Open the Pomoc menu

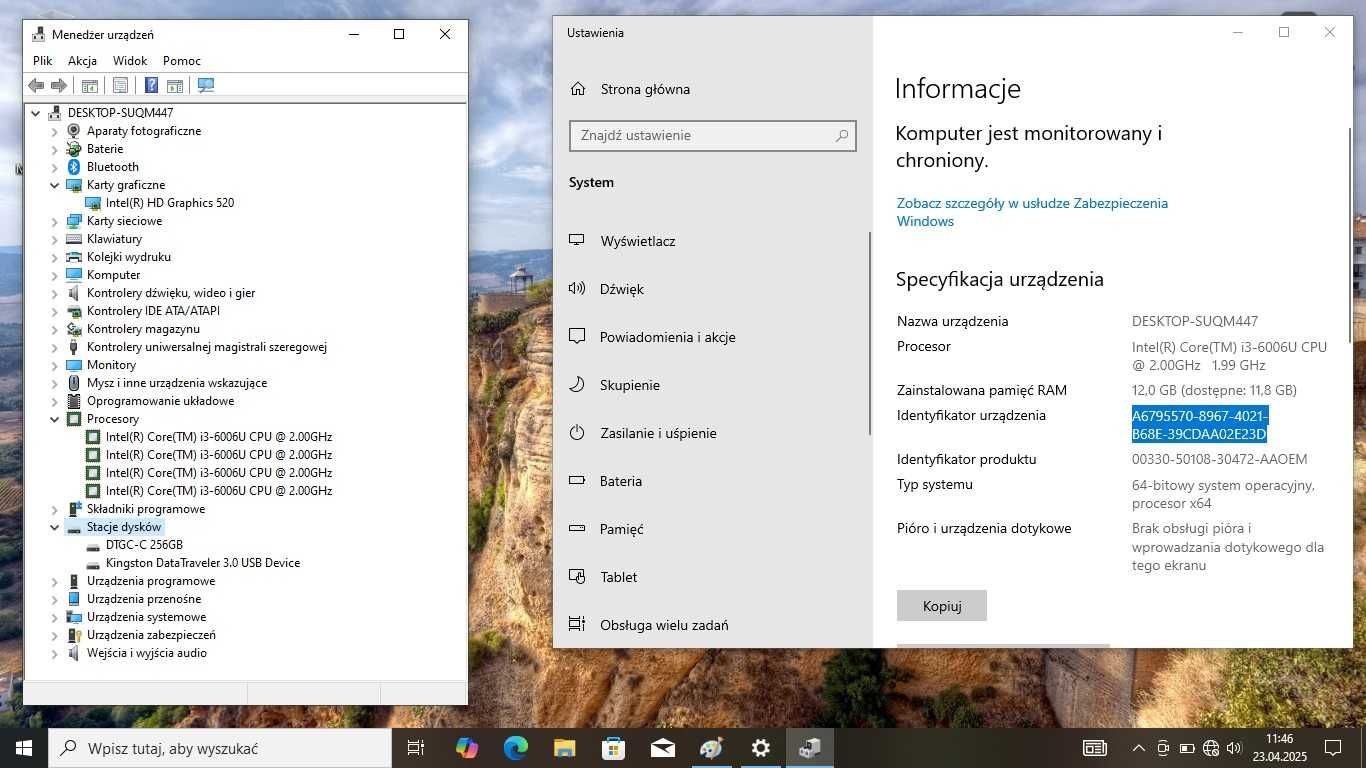point(182,61)
